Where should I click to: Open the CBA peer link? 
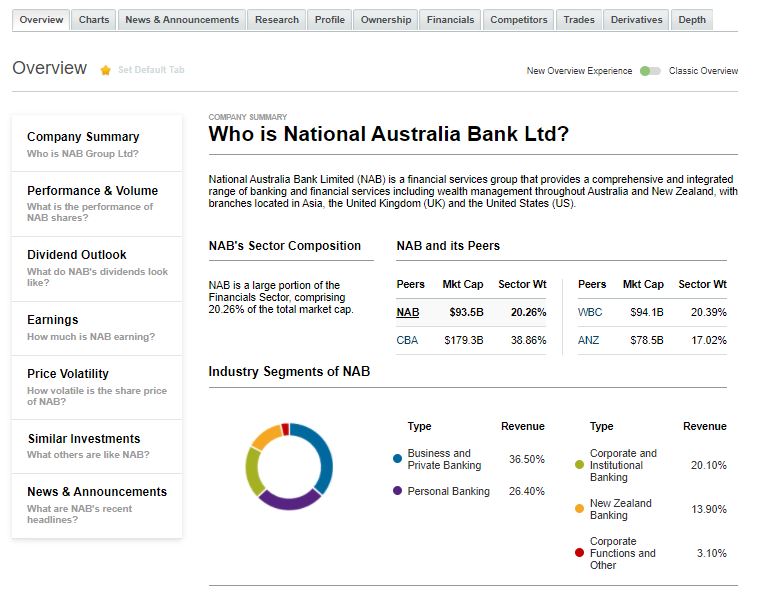tap(407, 340)
